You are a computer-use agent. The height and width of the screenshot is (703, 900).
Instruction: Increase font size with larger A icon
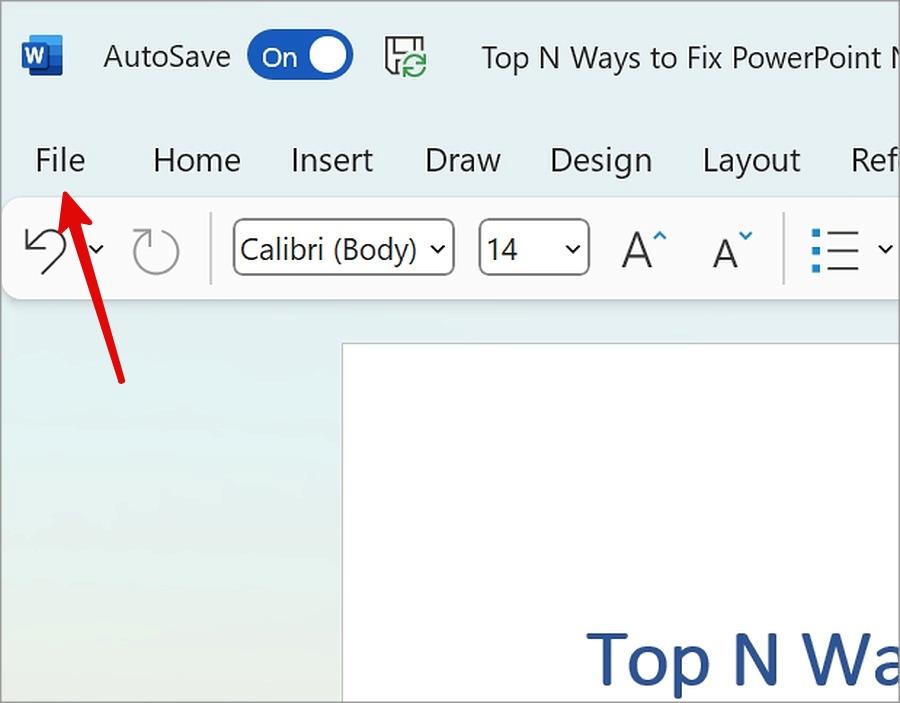[644, 250]
